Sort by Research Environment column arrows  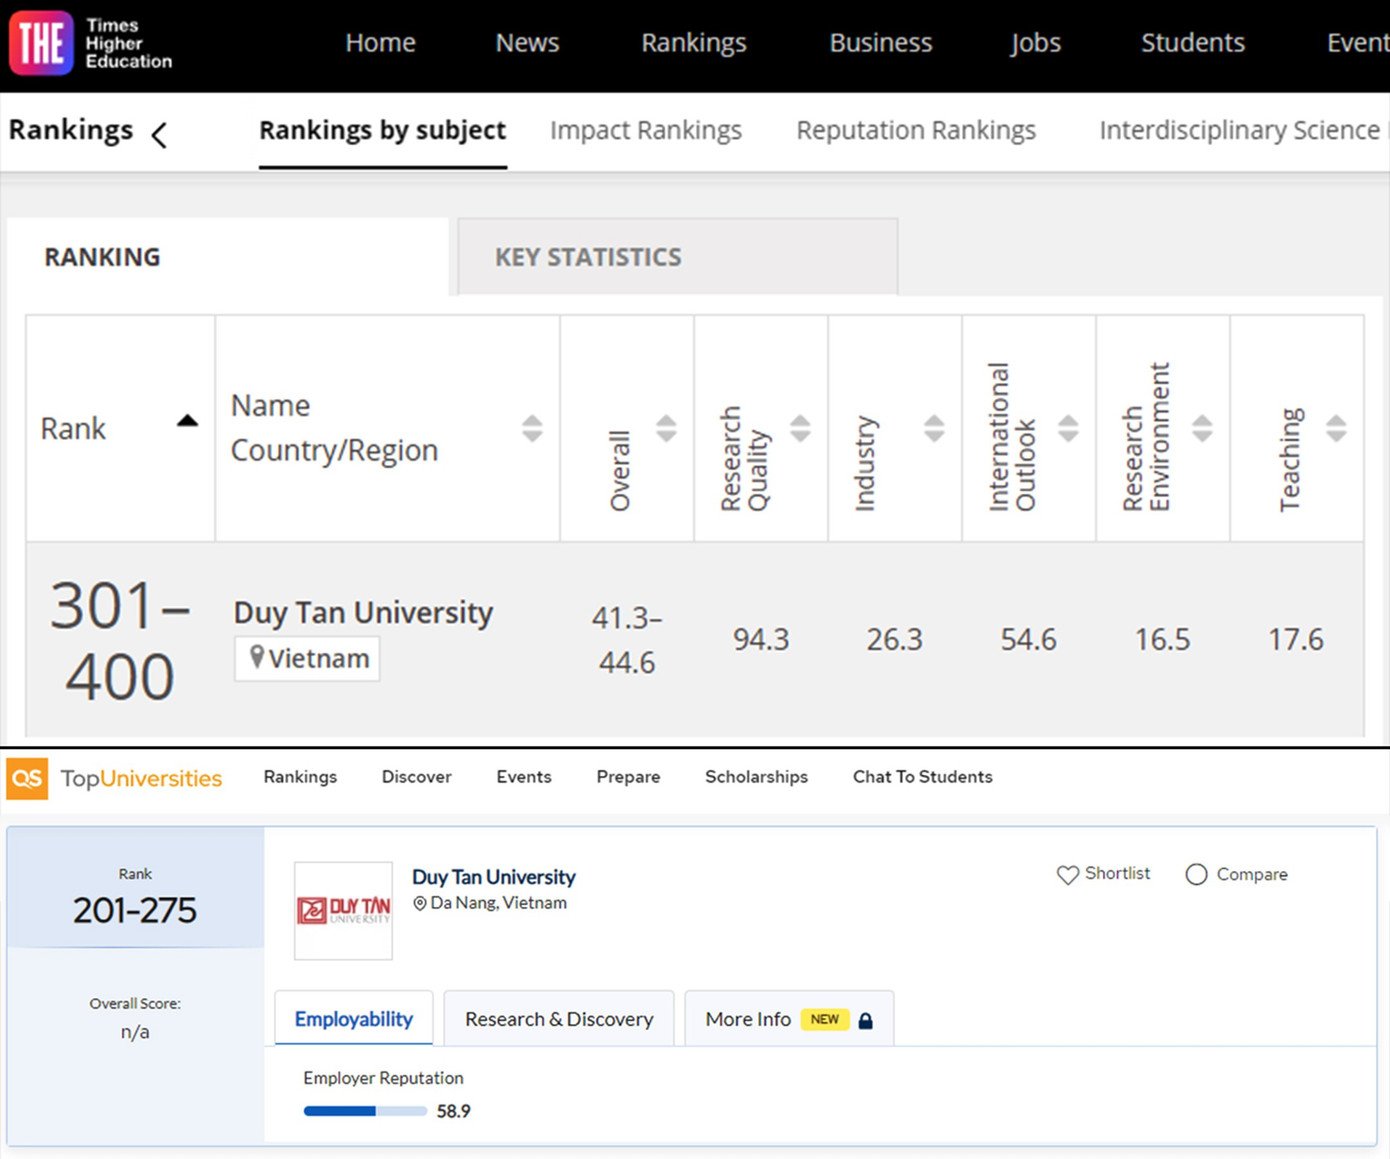pyautogui.click(x=1202, y=428)
